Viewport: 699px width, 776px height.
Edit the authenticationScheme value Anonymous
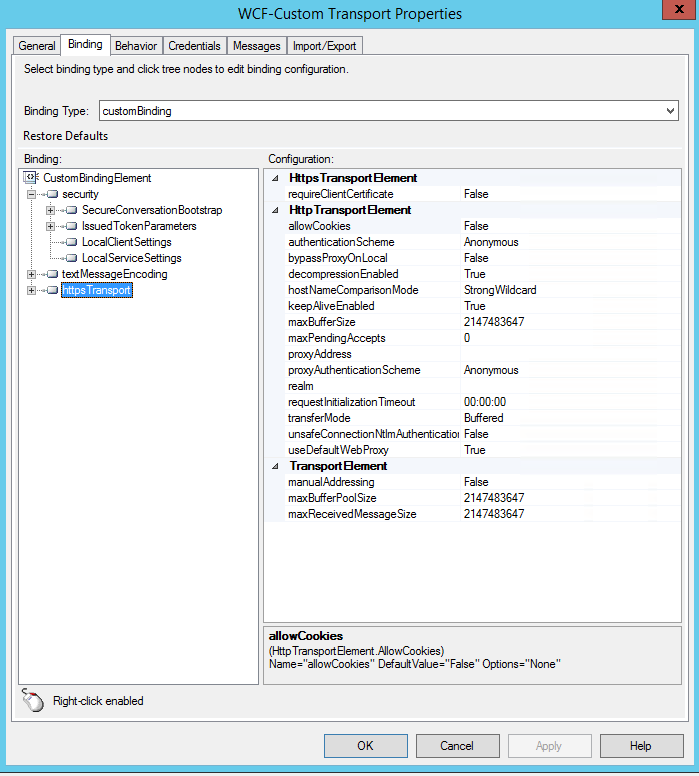click(x=570, y=242)
